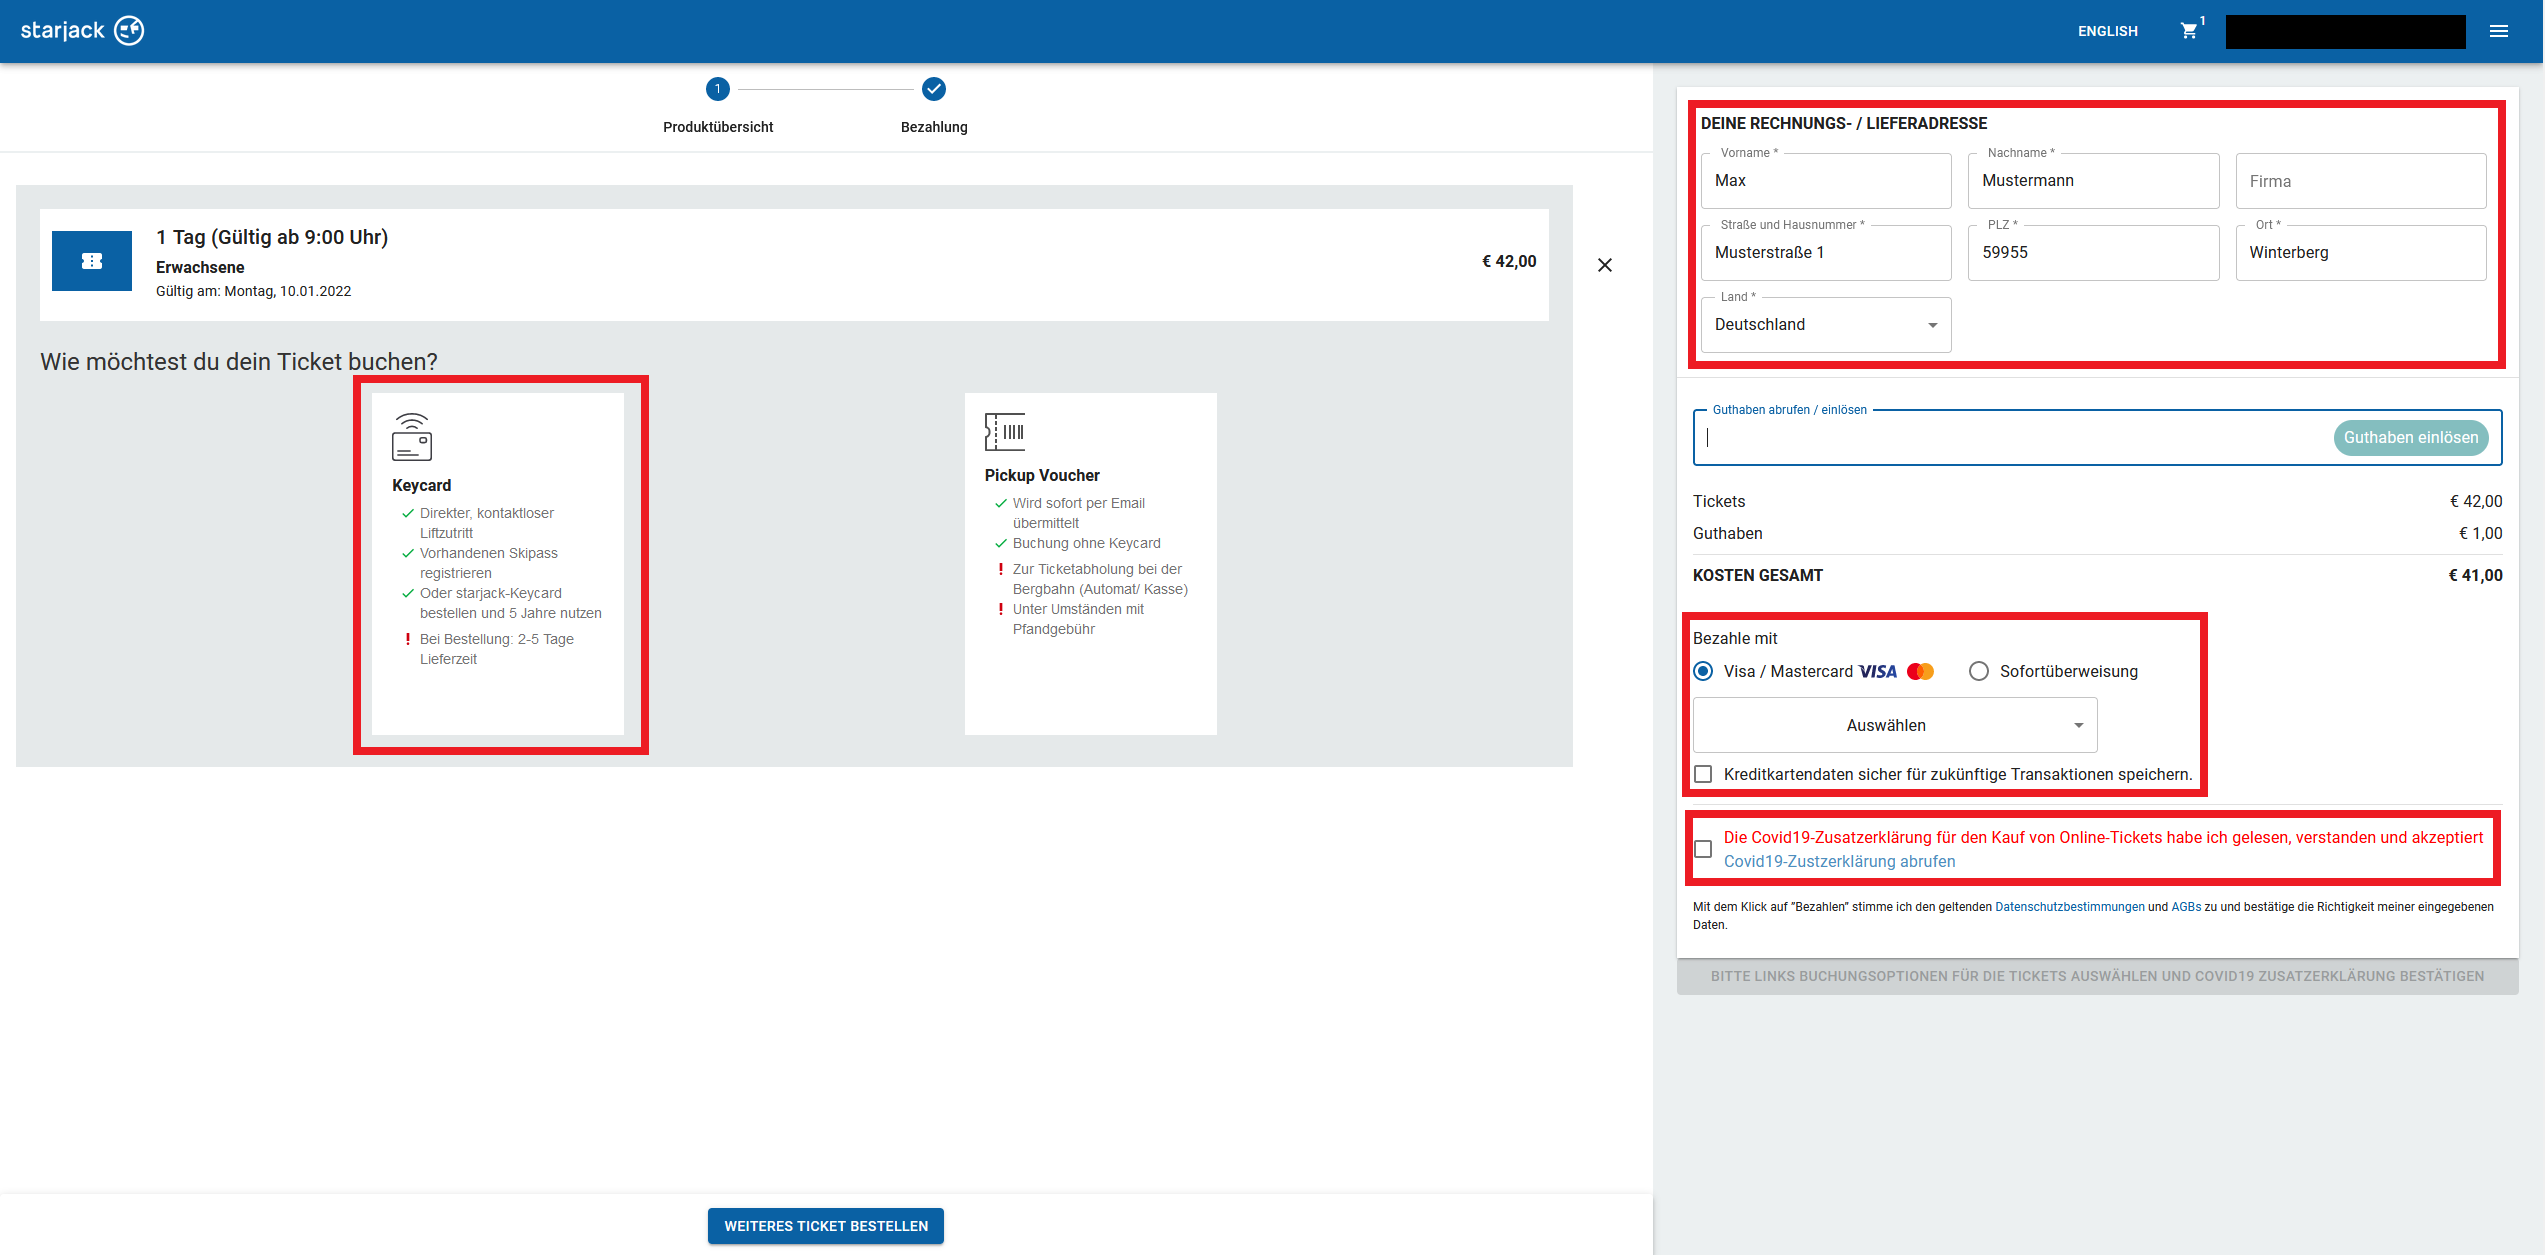Select the Pickup Voucher barcode icon
Viewport: 2545px width, 1255px height.
click(1004, 432)
